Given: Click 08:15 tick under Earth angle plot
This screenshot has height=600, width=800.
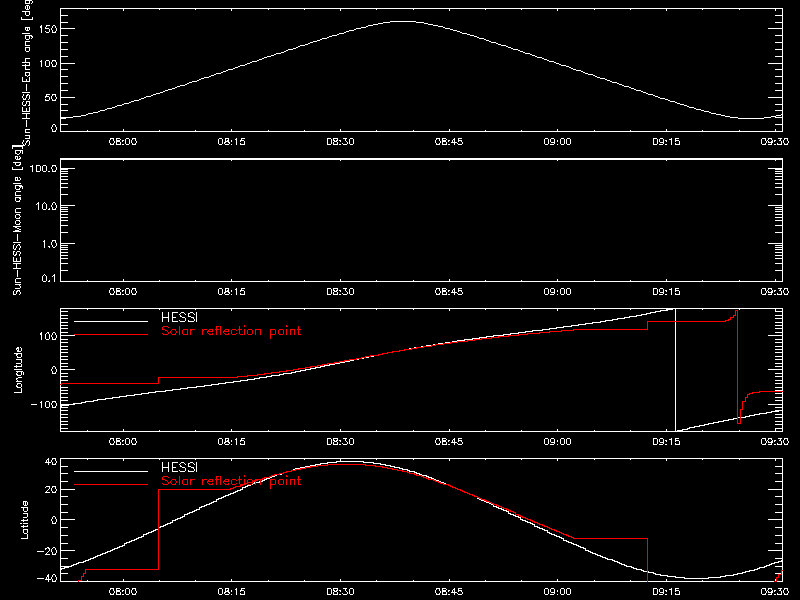Looking at the screenshot, I should 232,142.
